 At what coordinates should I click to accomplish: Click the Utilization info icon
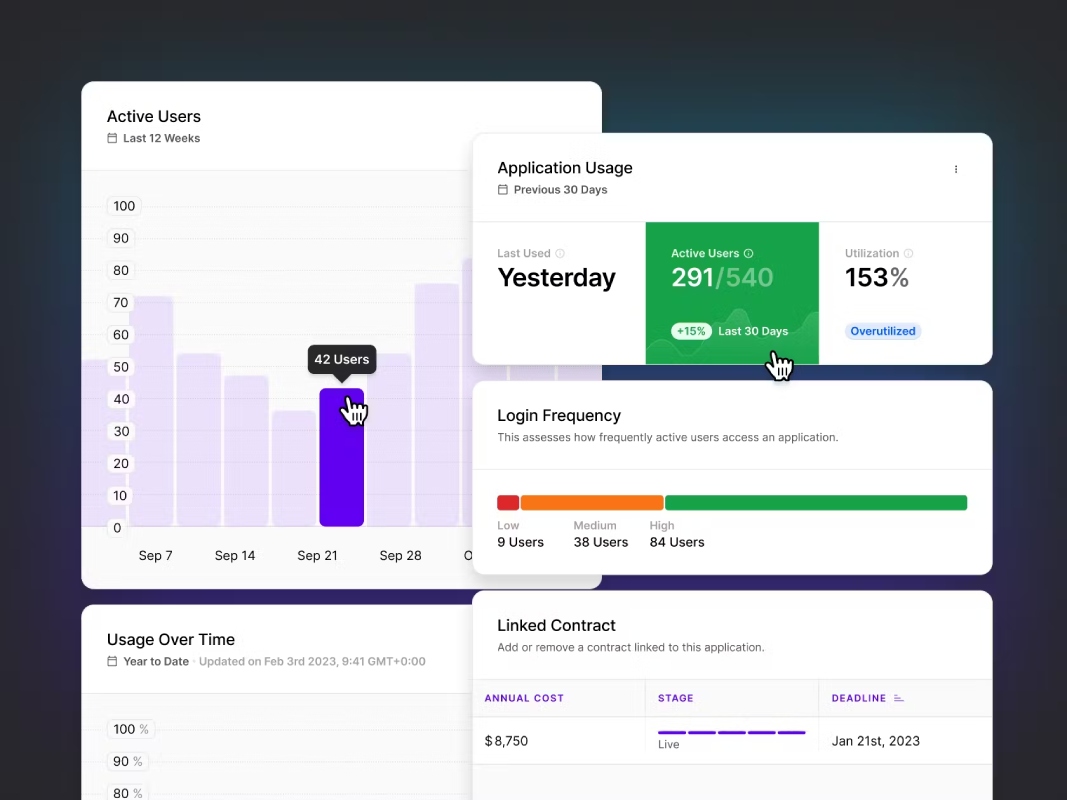[908, 253]
